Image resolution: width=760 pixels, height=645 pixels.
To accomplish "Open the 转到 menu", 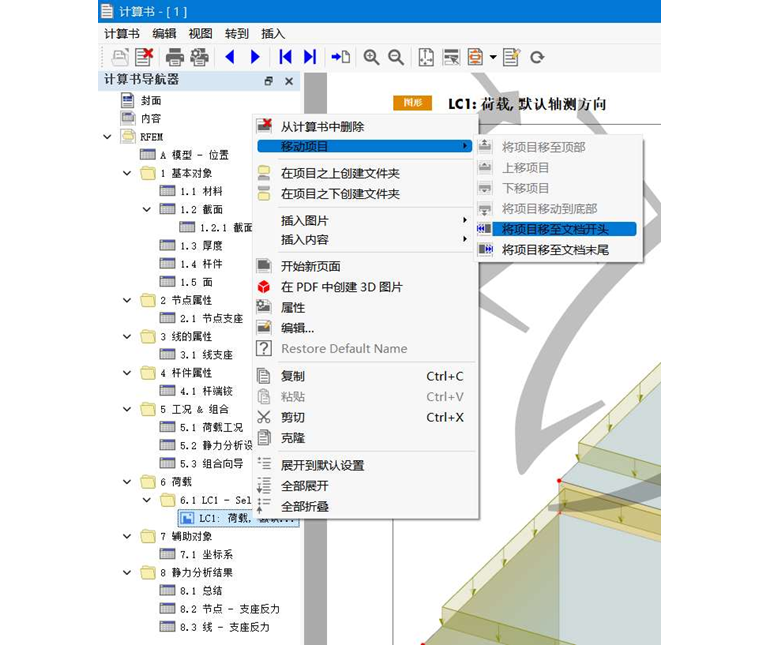I will pos(237,33).
